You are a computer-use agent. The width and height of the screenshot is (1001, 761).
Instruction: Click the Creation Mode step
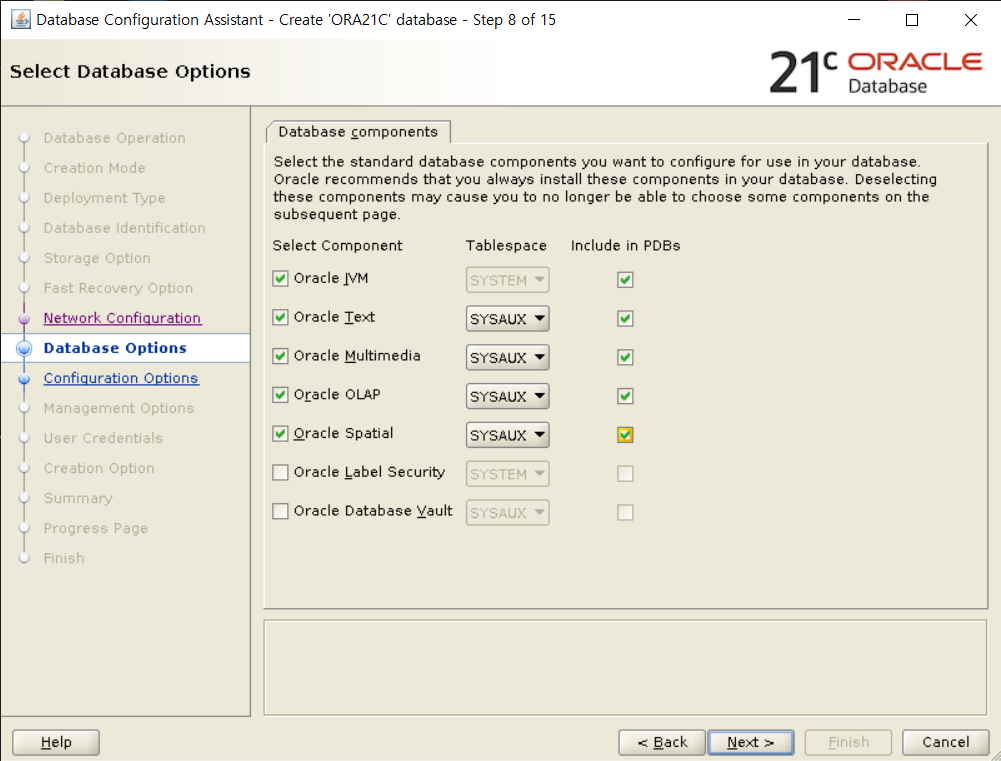point(94,168)
